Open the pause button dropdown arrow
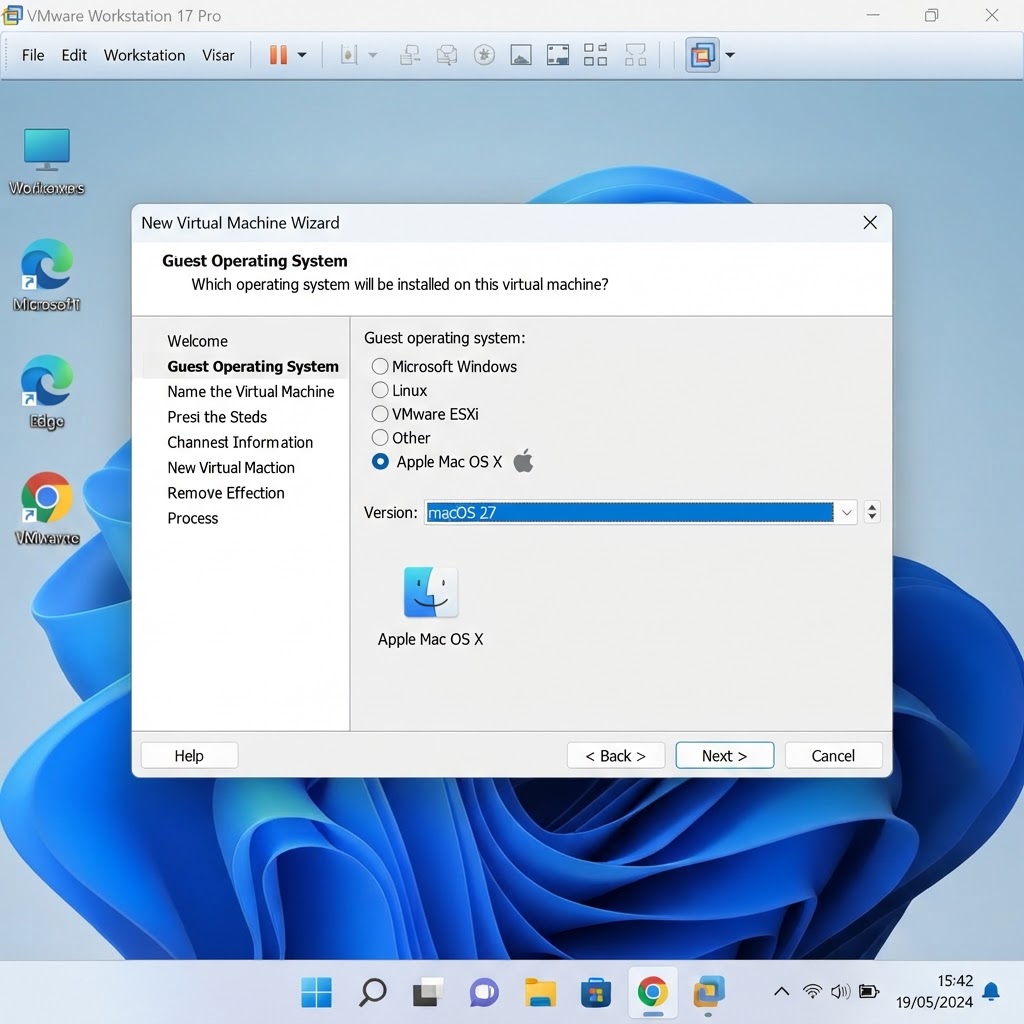 [x=302, y=56]
